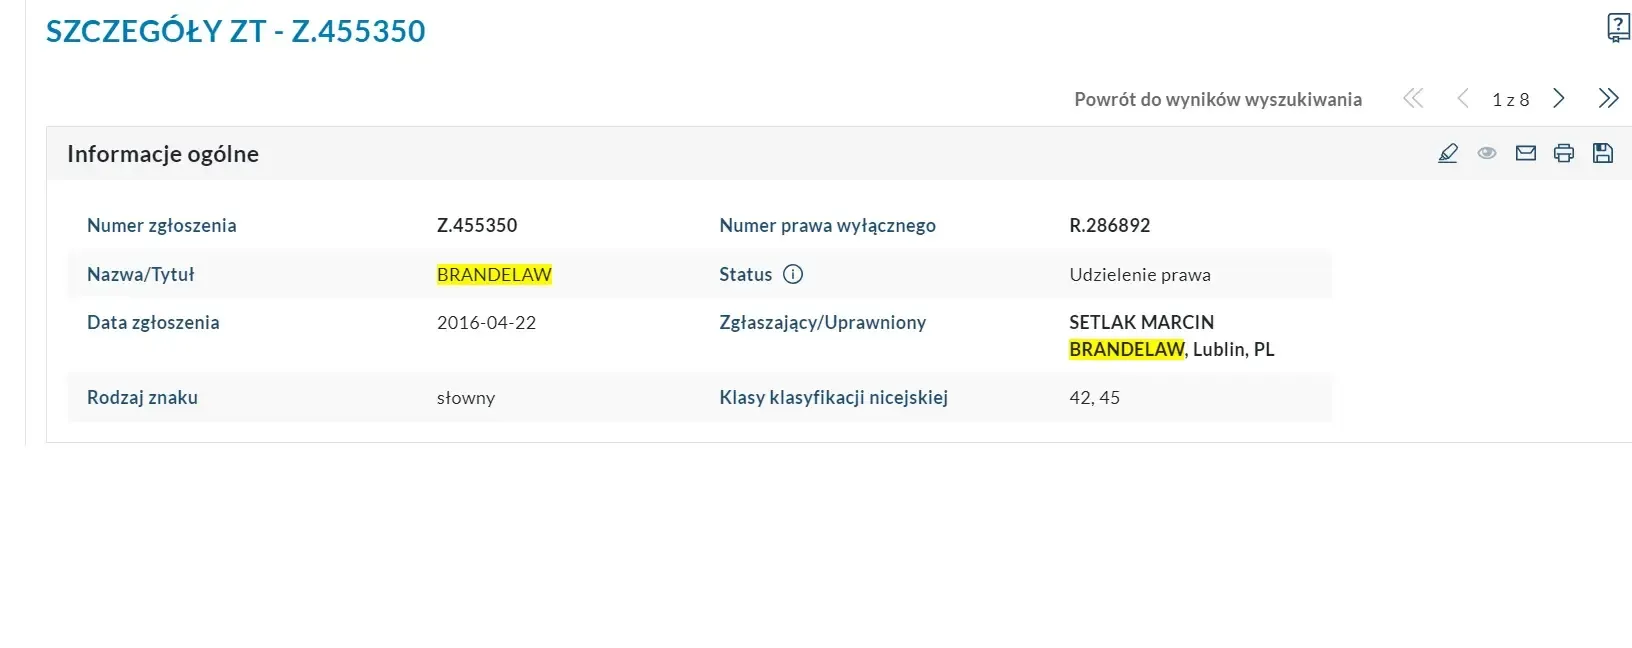Click the 1 z 8 page indicator
Screen dimensions: 1632x648
1510,99
